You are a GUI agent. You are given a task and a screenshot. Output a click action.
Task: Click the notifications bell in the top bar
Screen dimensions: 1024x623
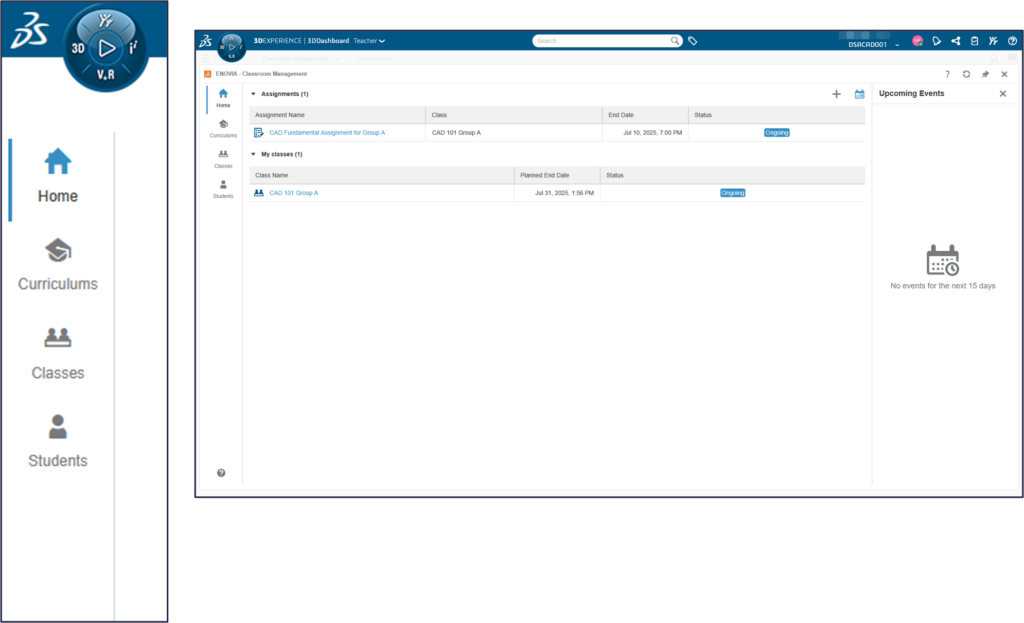point(936,41)
